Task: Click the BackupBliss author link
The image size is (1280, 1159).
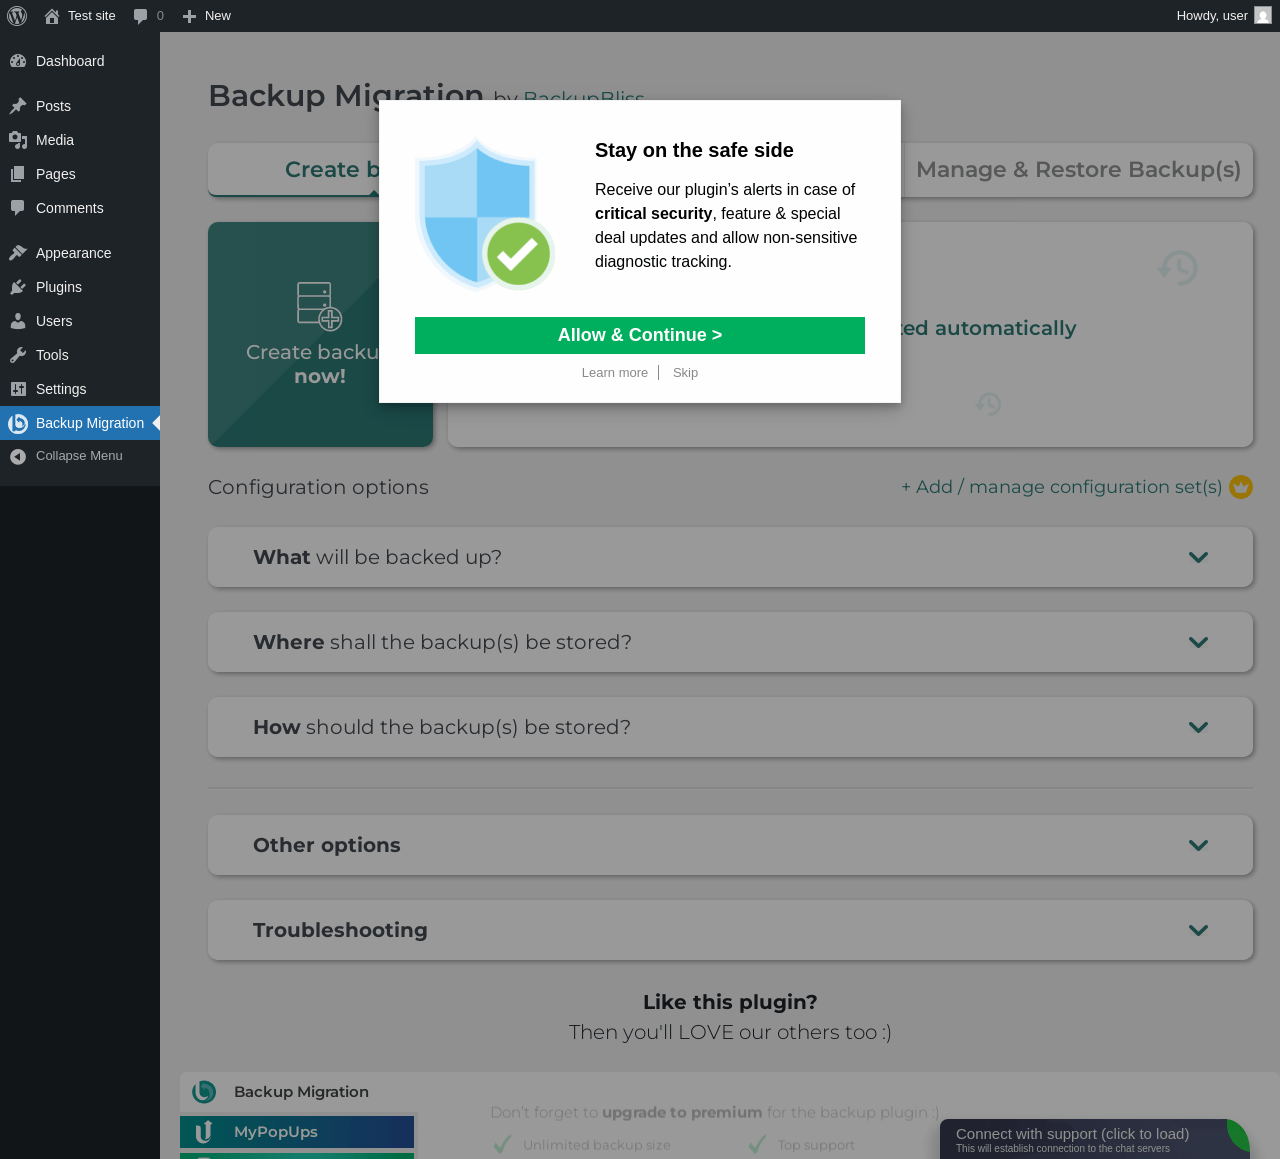Action: [584, 98]
